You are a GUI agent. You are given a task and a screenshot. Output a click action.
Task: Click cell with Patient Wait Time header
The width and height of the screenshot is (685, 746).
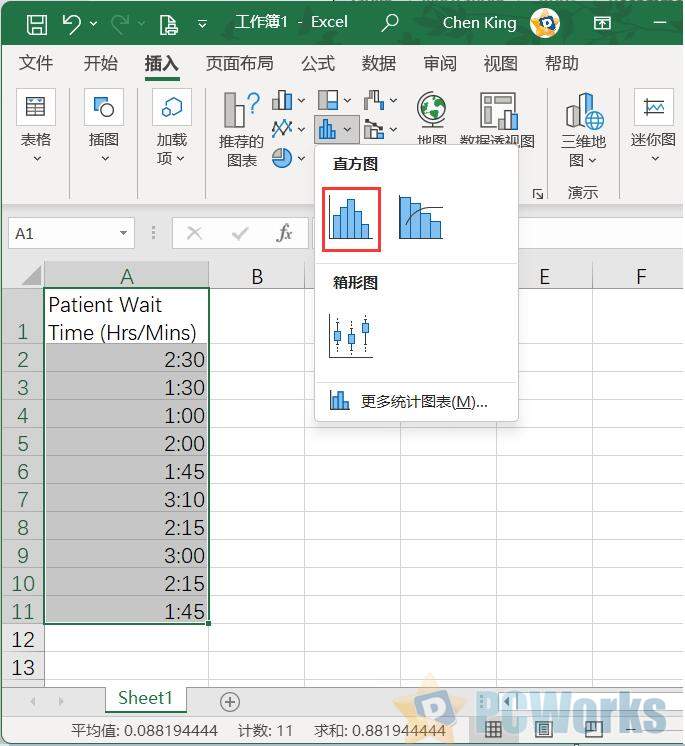(x=127, y=316)
